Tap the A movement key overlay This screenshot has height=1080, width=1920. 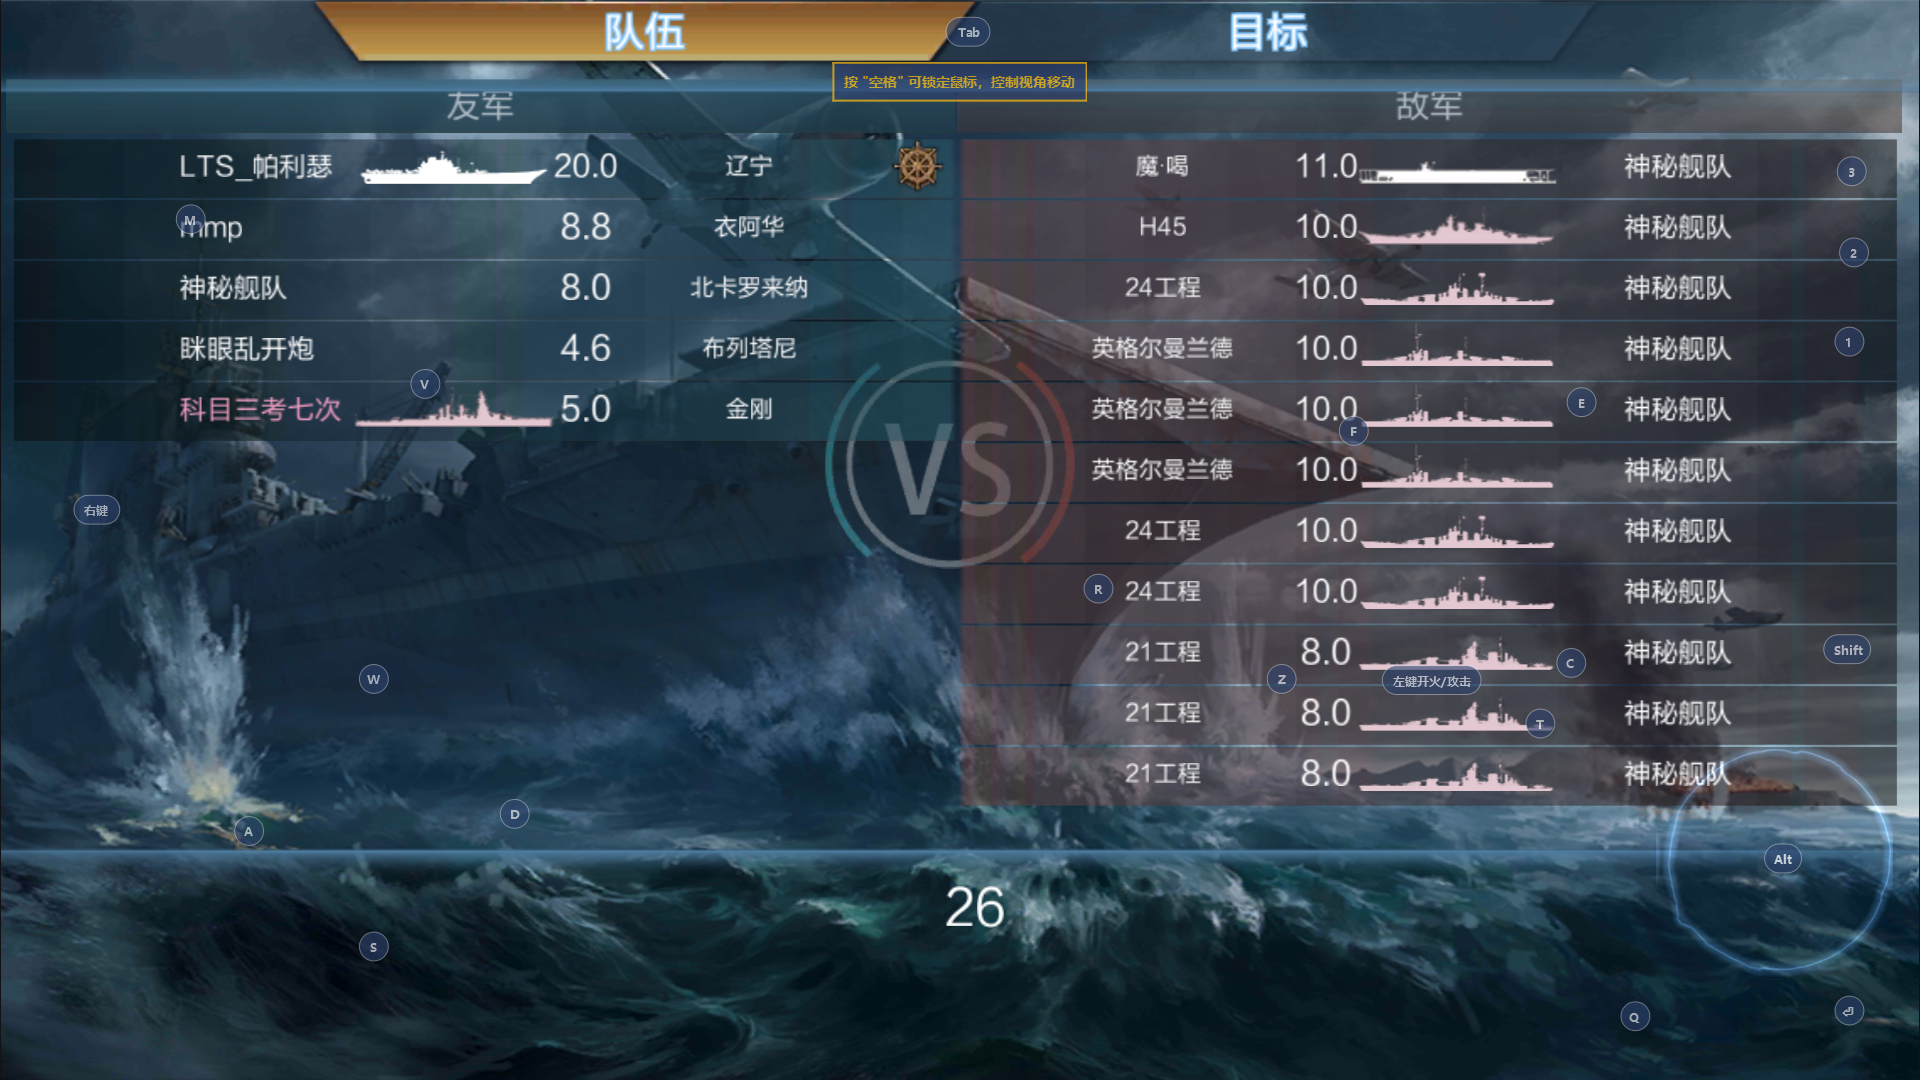pyautogui.click(x=248, y=831)
